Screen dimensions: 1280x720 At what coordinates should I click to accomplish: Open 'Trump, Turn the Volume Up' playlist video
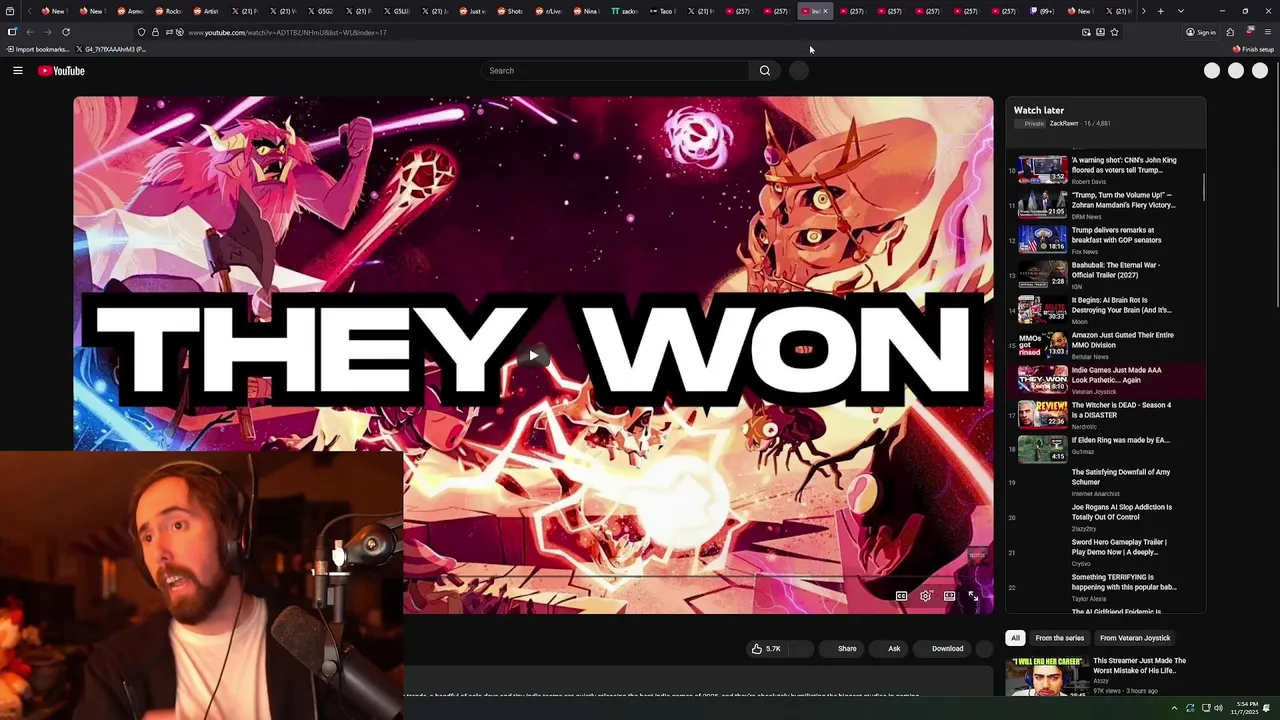1105,205
